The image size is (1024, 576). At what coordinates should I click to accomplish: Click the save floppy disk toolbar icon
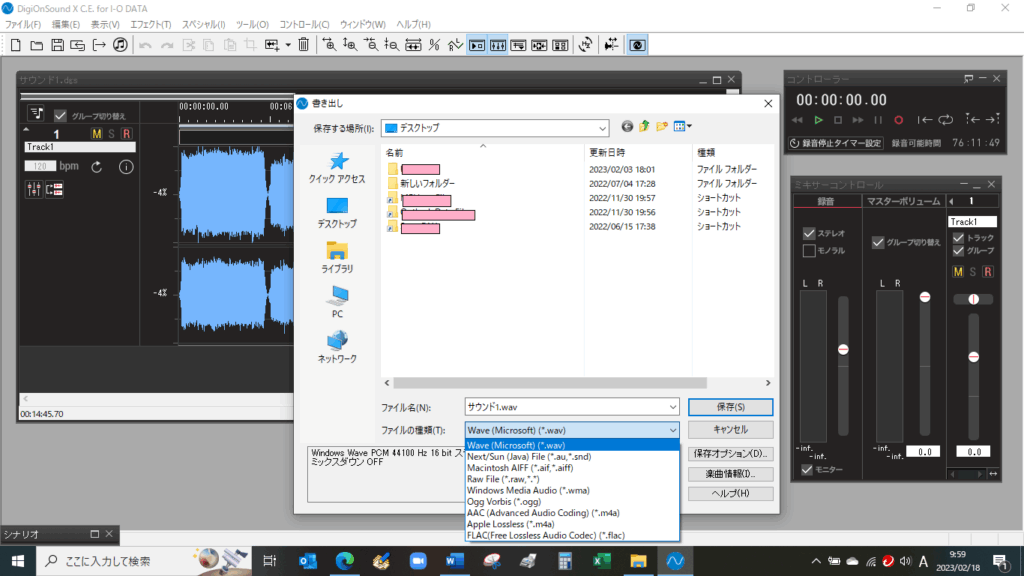pyautogui.click(x=57, y=45)
